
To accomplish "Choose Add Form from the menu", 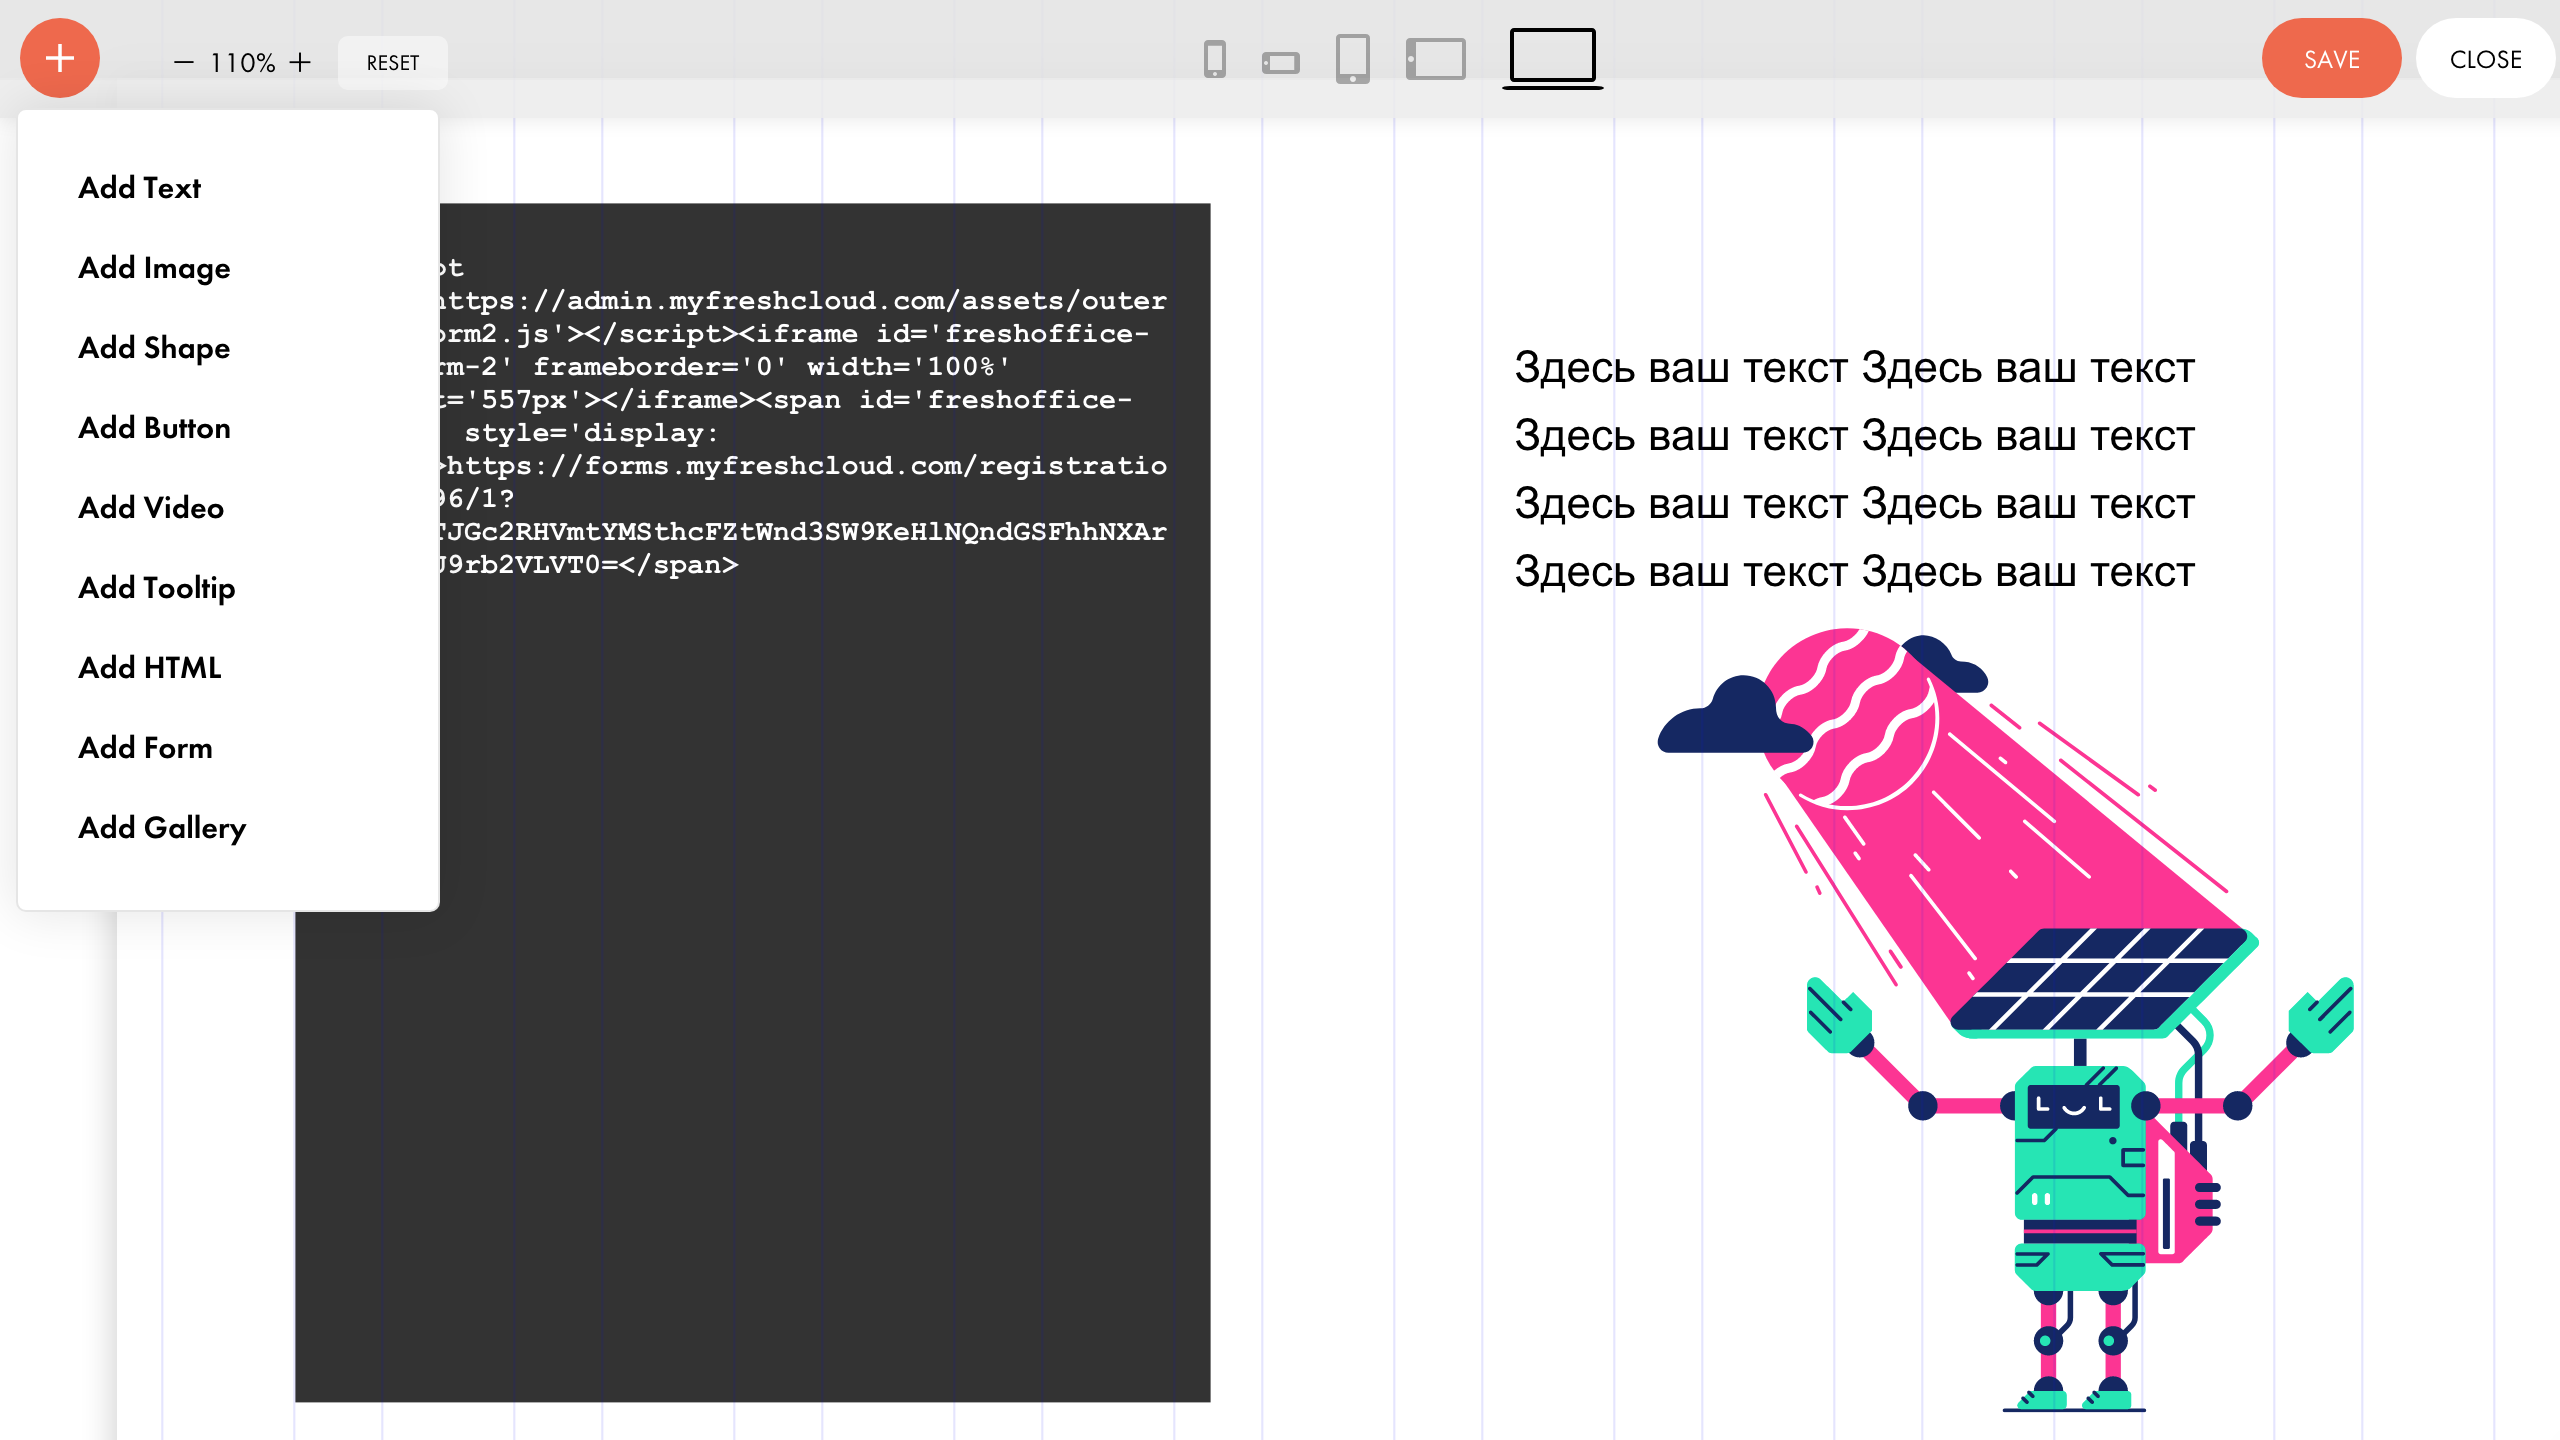I will [x=146, y=748].
